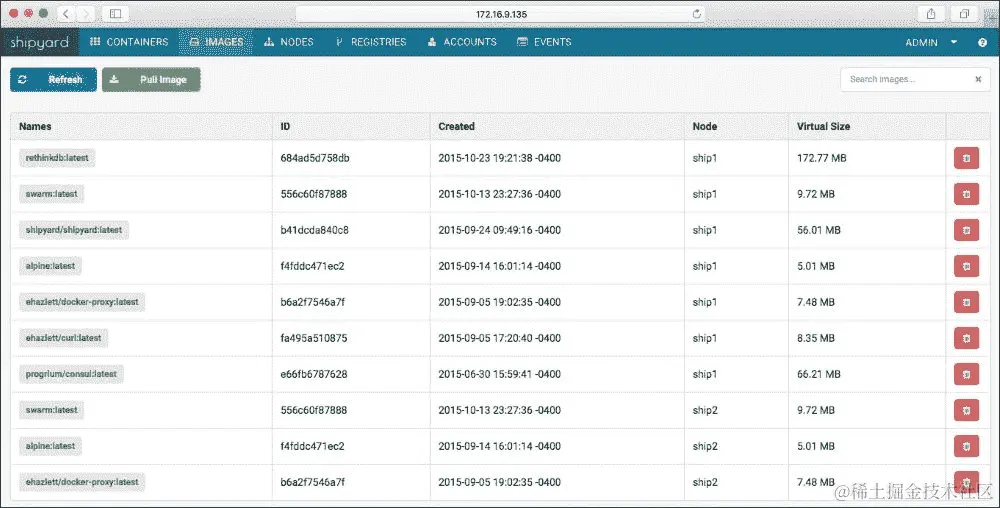The width and height of the screenshot is (1000, 508).
Task: View the Events tab
Action: coord(544,42)
